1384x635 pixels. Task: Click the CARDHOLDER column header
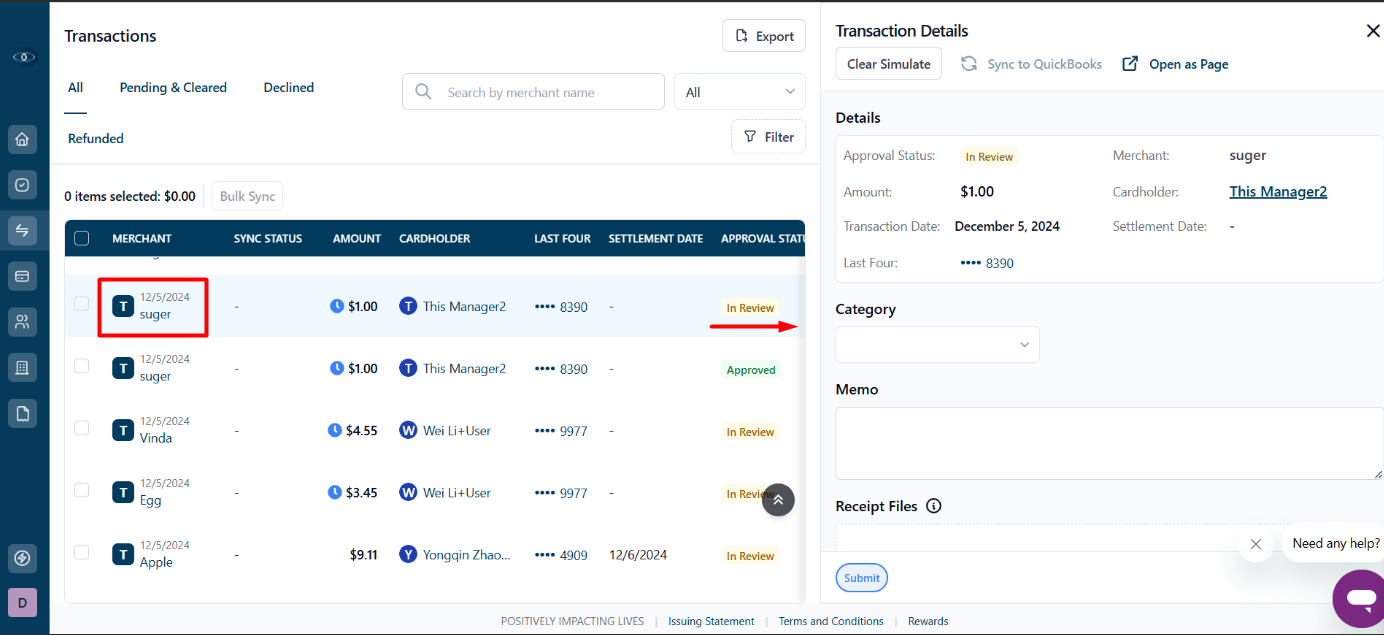(x=434, y=239)
